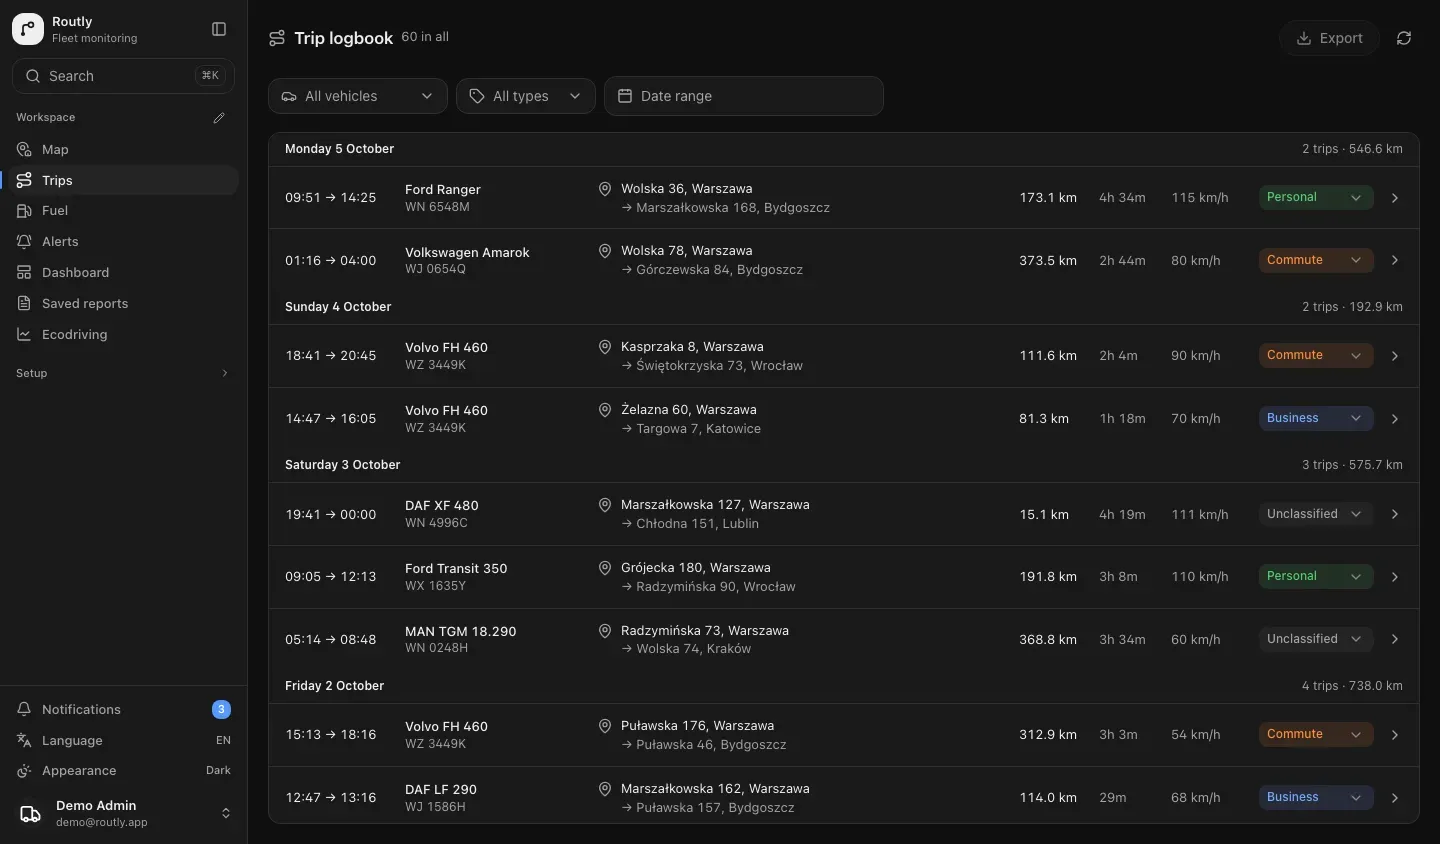
Task: Click the Date range field
Action: click(744, 96)
